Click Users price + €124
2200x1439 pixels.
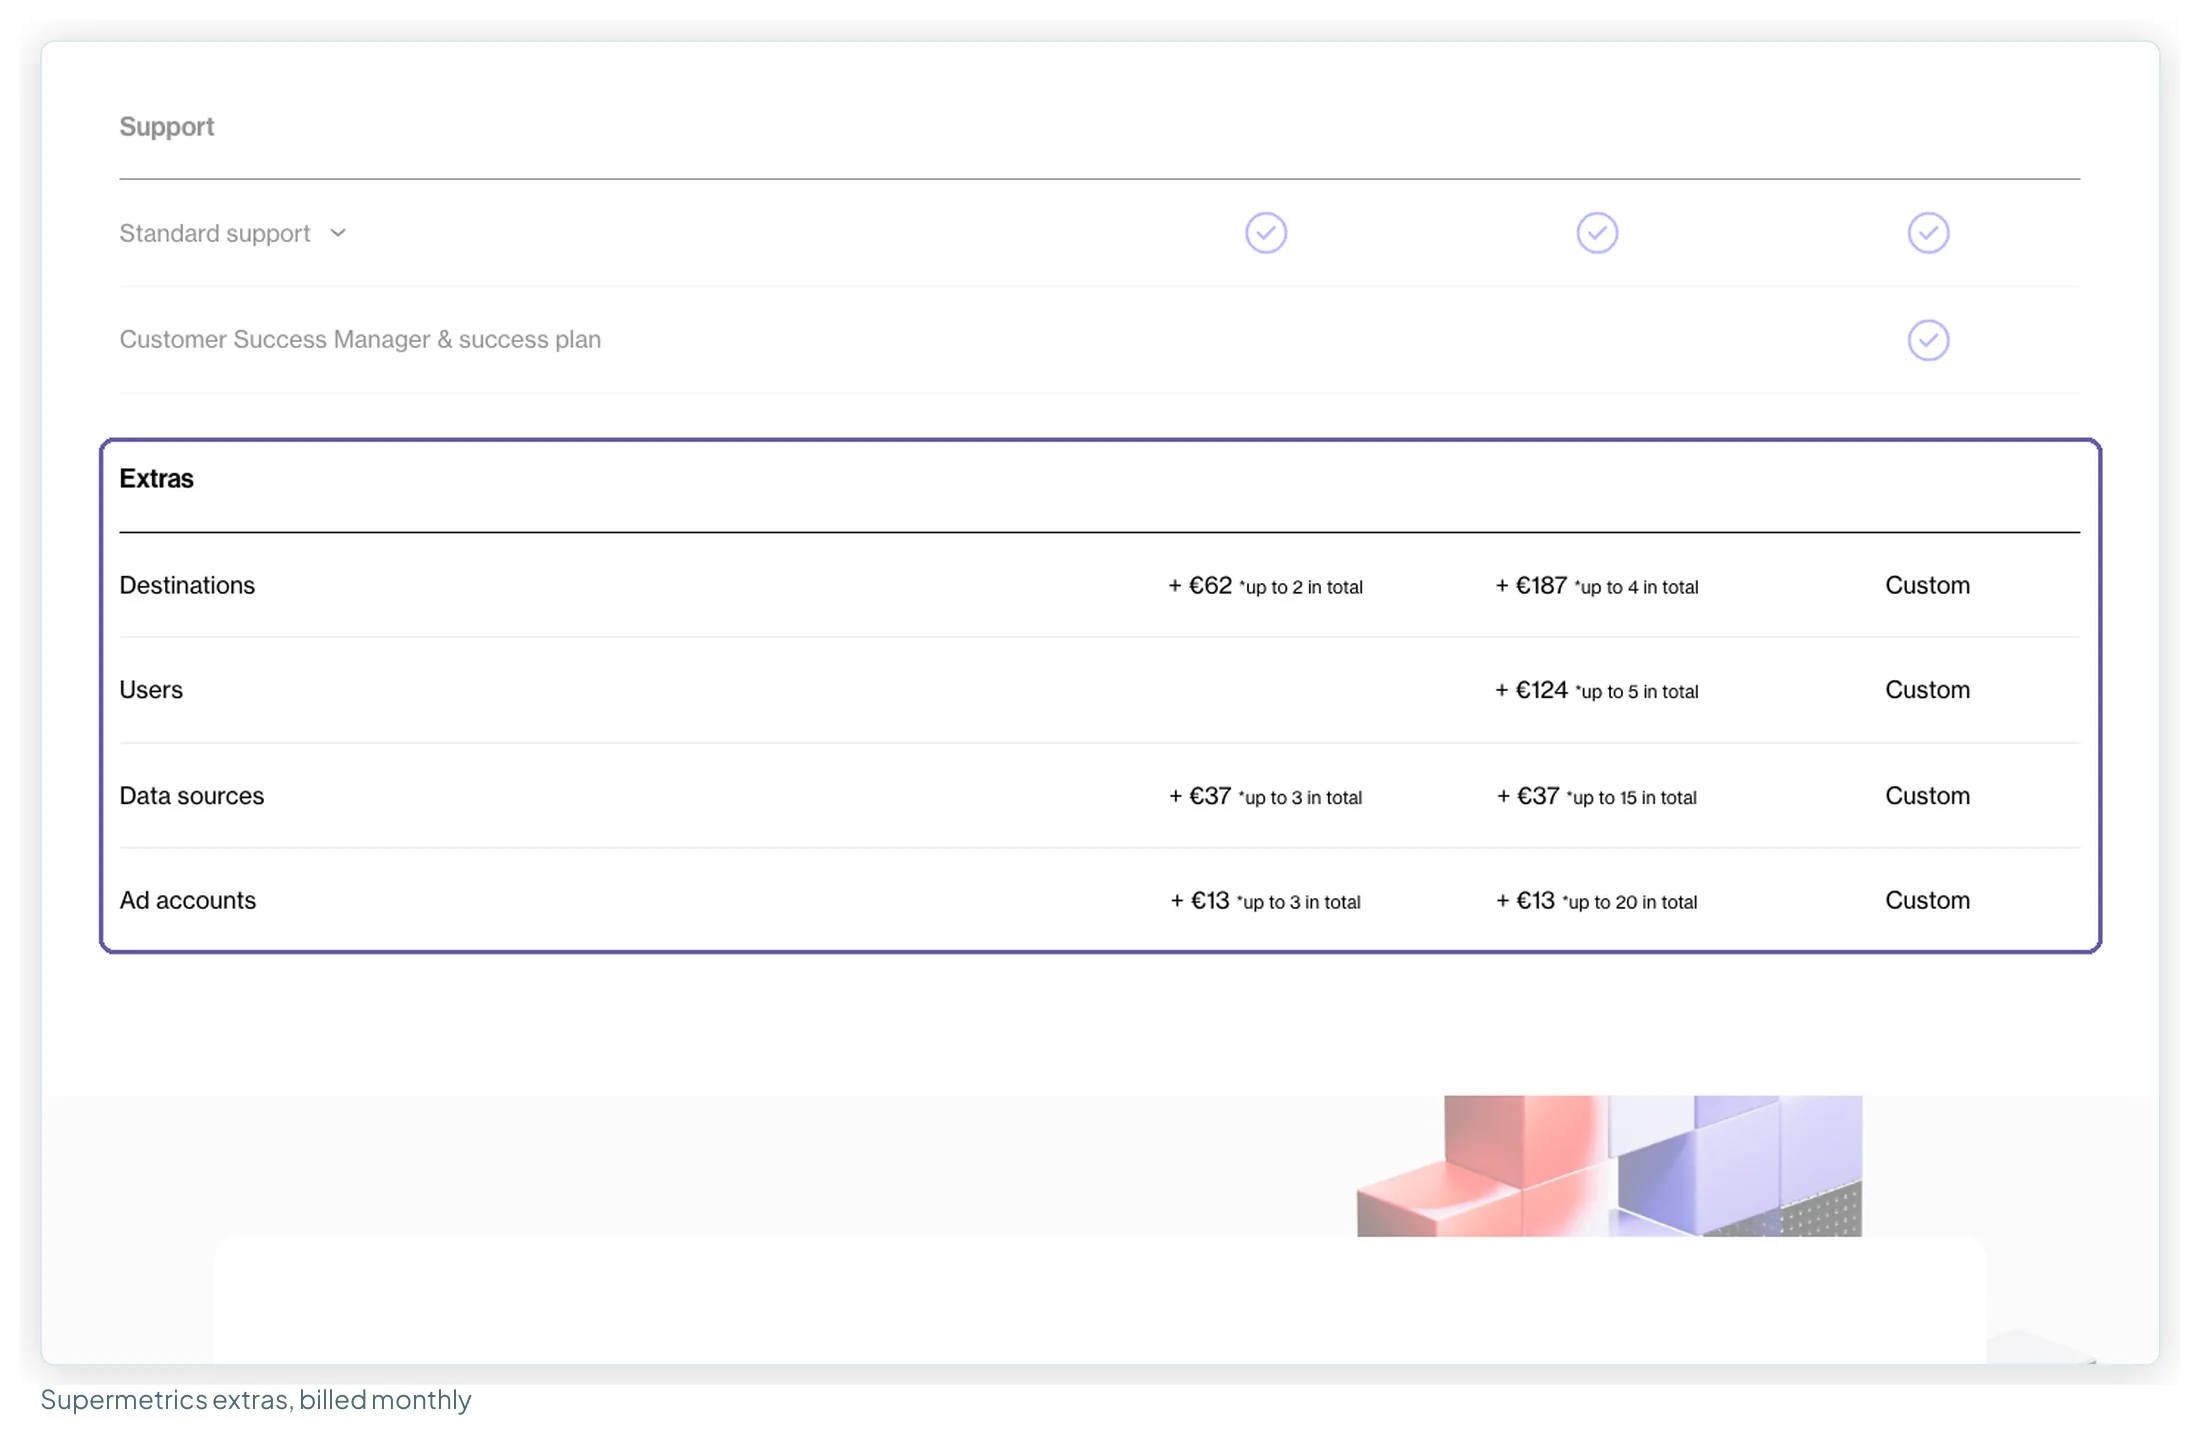[x=1596, y=691]
